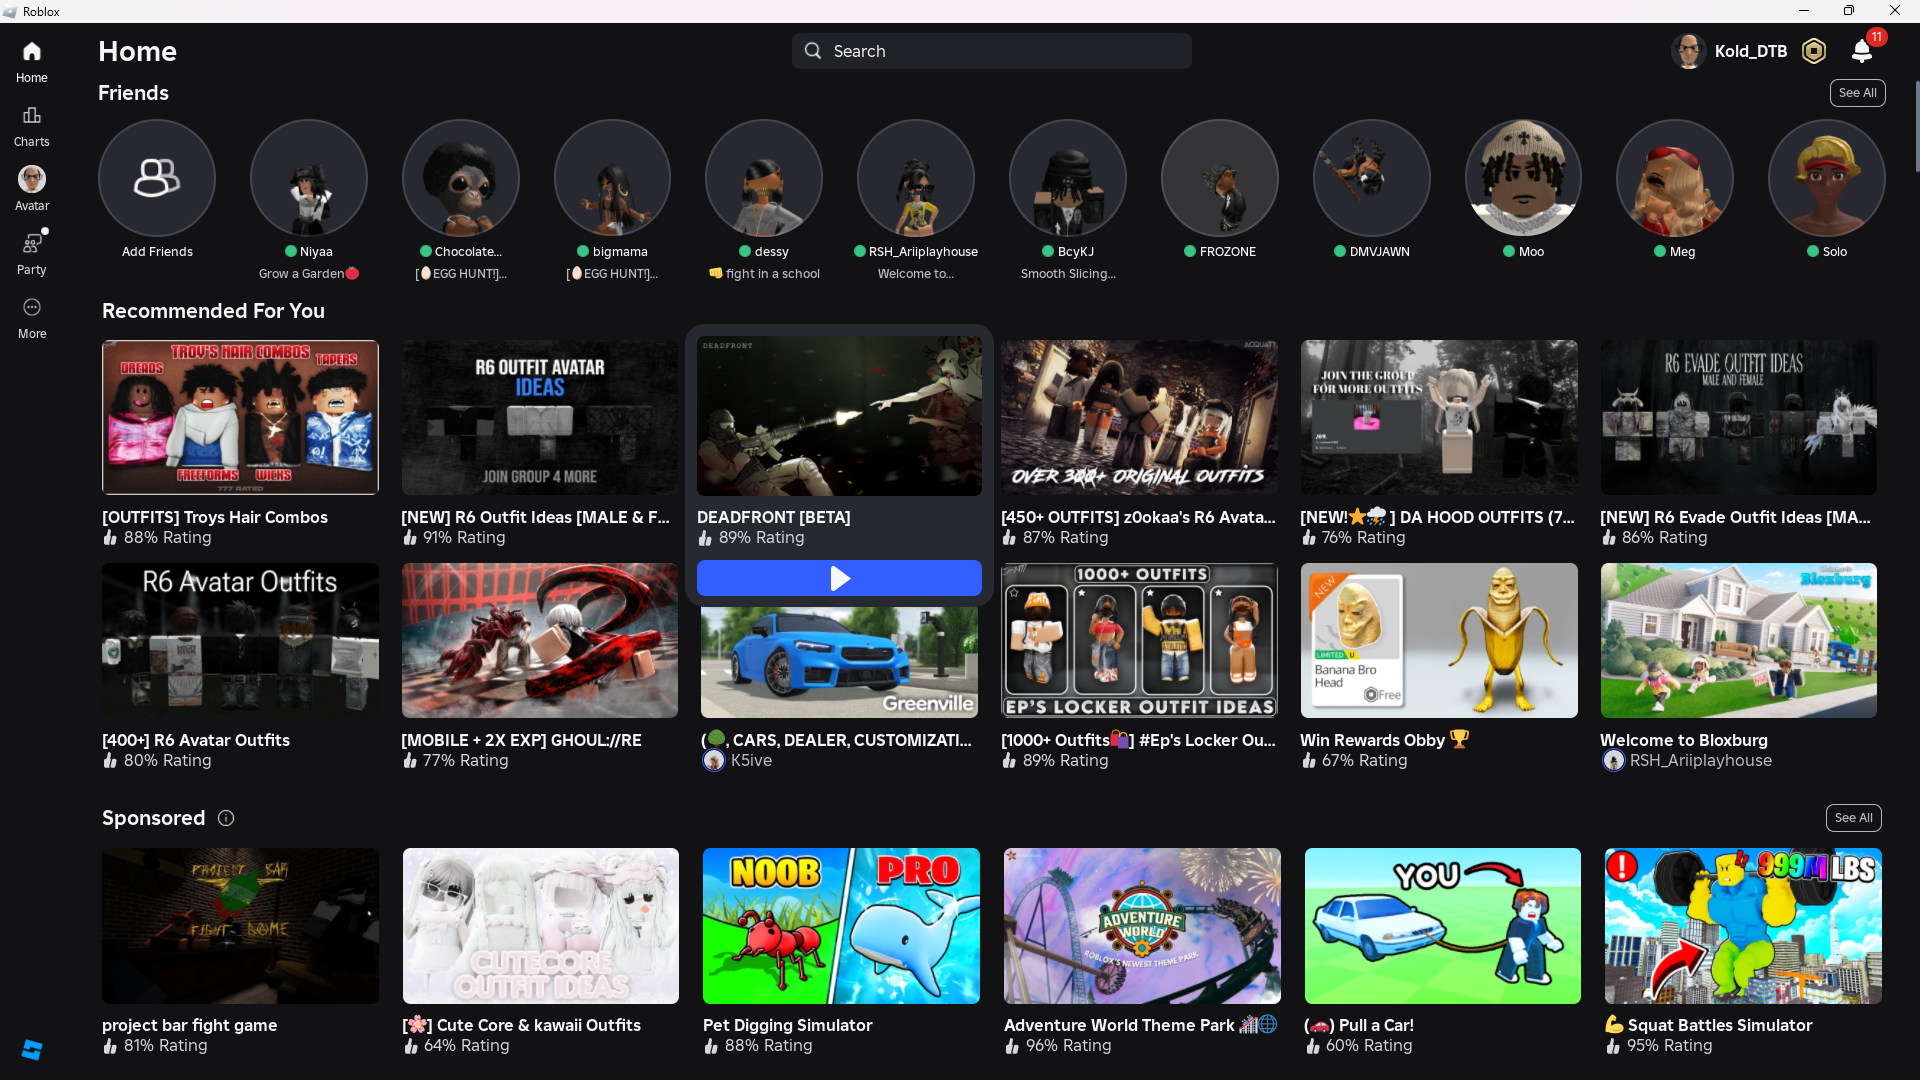Open R6 Evade Outfit Ideas thumbnail
The image size is (1920, 1080).
(1738, 417)
